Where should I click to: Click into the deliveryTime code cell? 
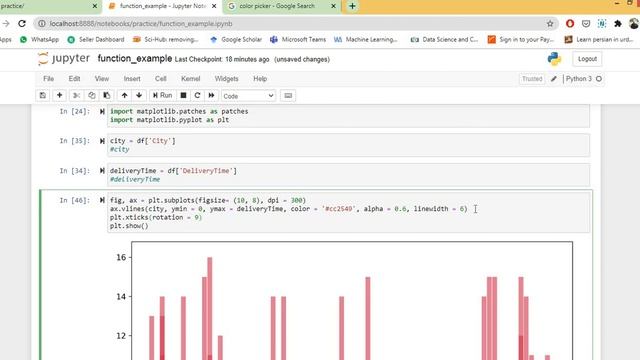pos(348,175)
